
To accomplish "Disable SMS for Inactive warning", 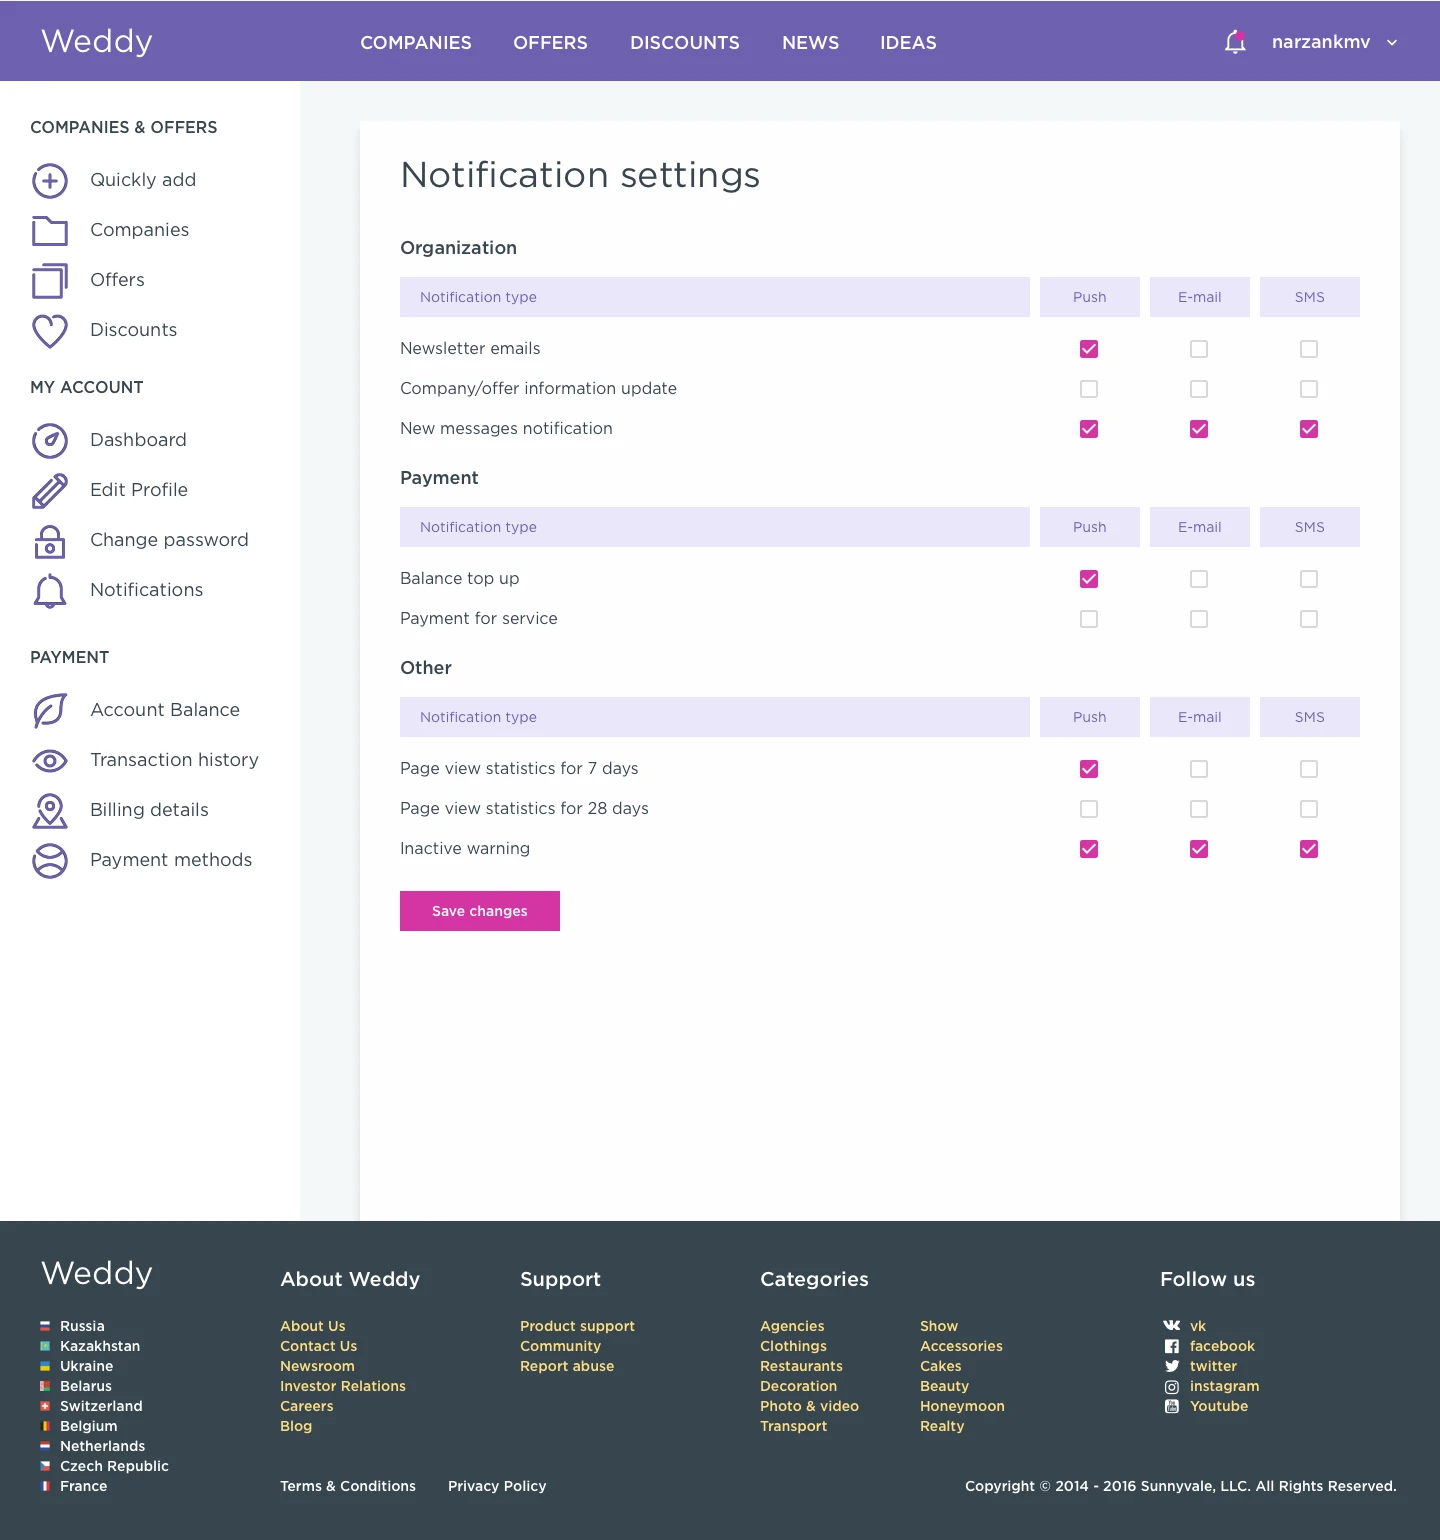I will (1309, 849).
